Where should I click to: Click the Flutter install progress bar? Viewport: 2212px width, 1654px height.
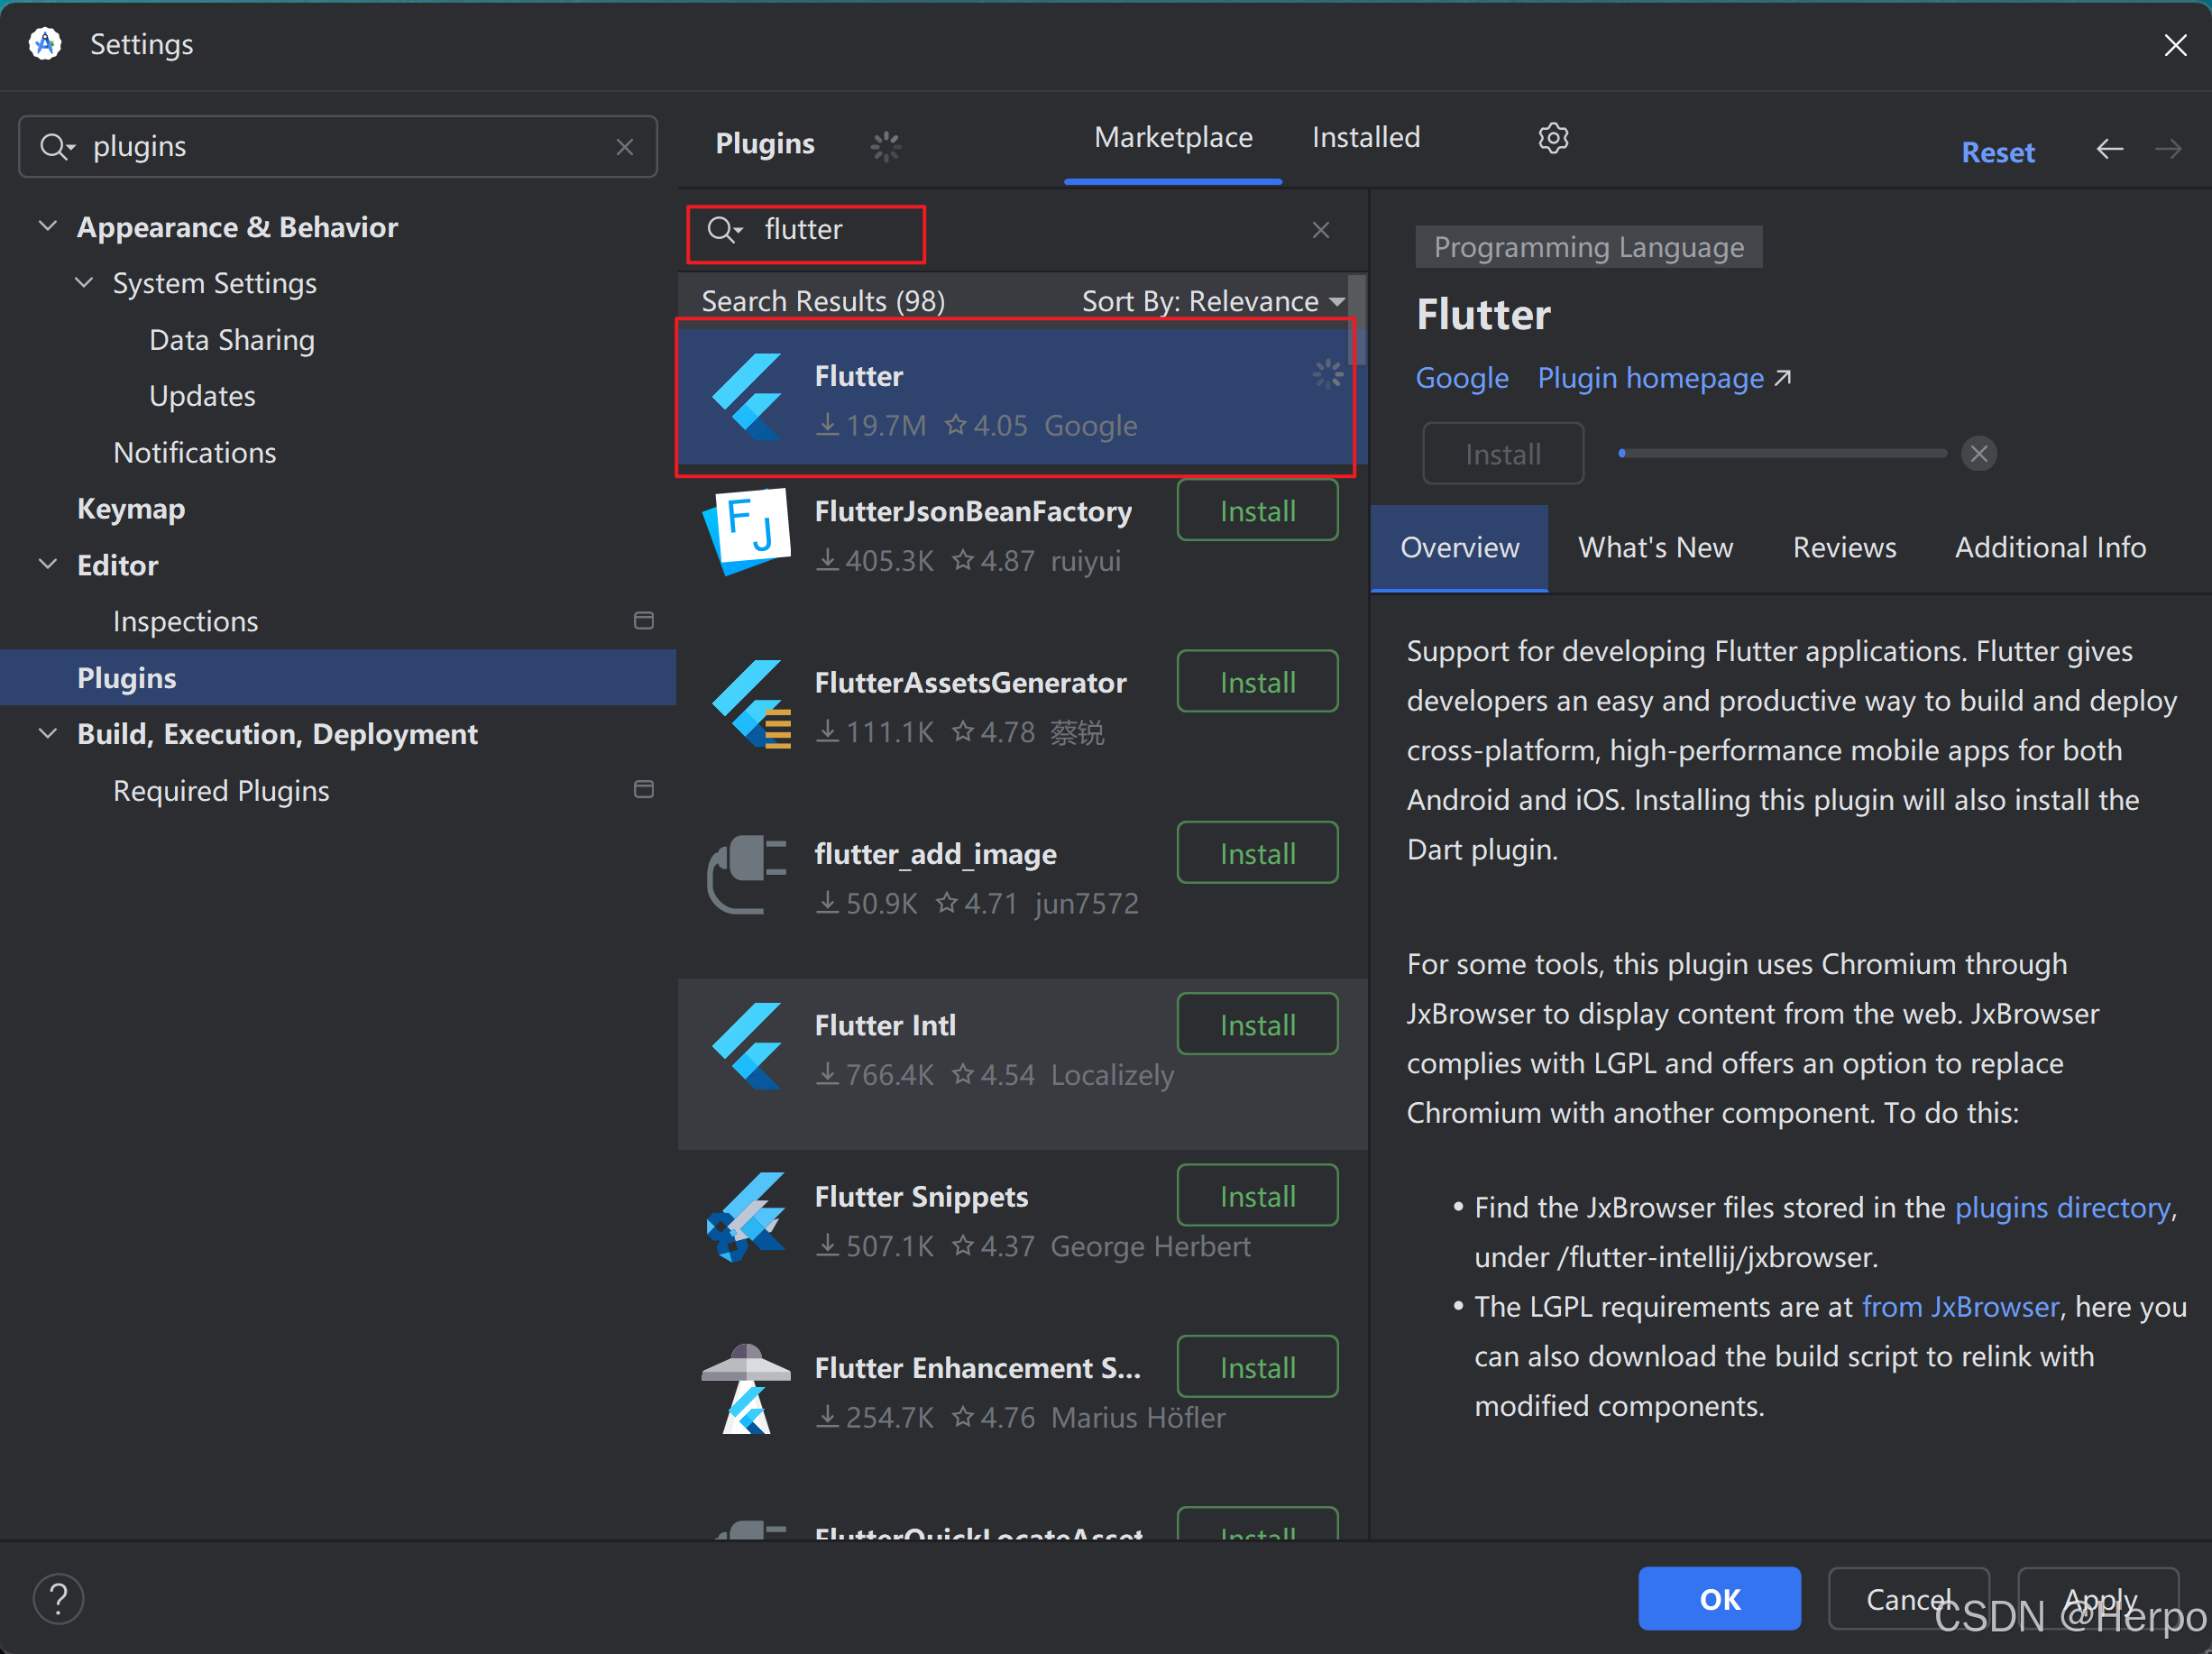pyautogui.click(x=1782, y=454)
